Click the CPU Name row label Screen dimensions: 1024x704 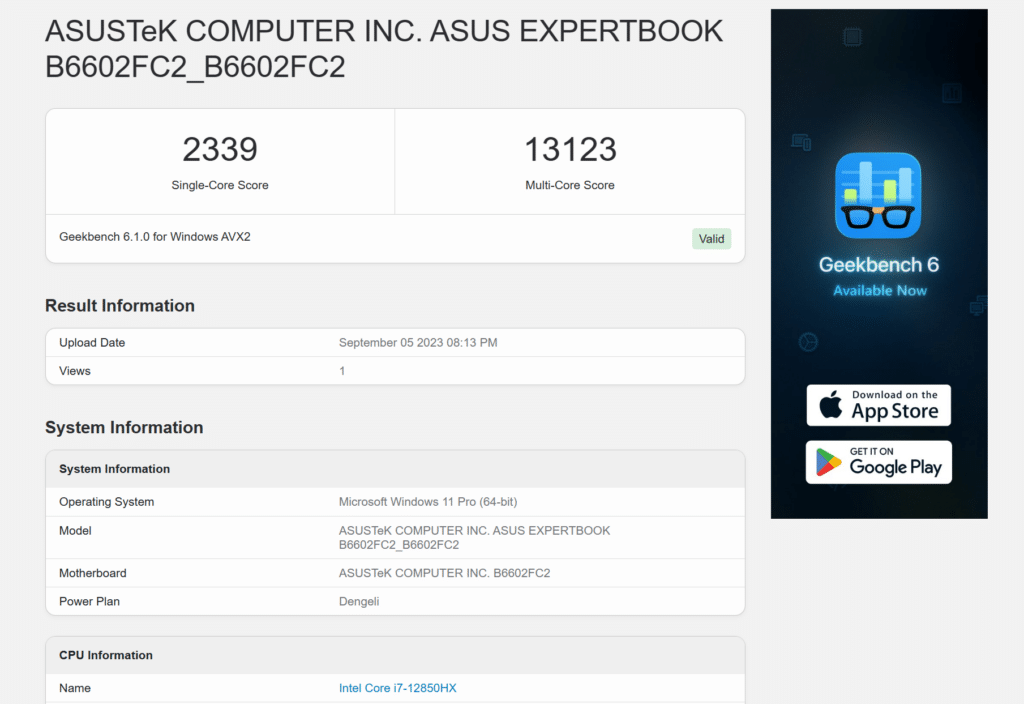(75, 688)
